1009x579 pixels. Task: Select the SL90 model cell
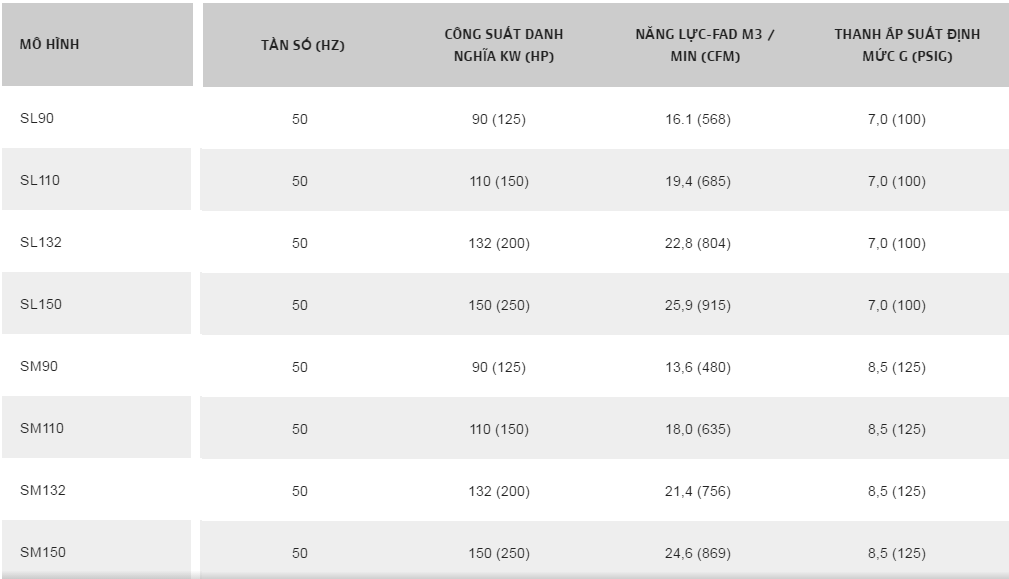(x=37, y=118)
